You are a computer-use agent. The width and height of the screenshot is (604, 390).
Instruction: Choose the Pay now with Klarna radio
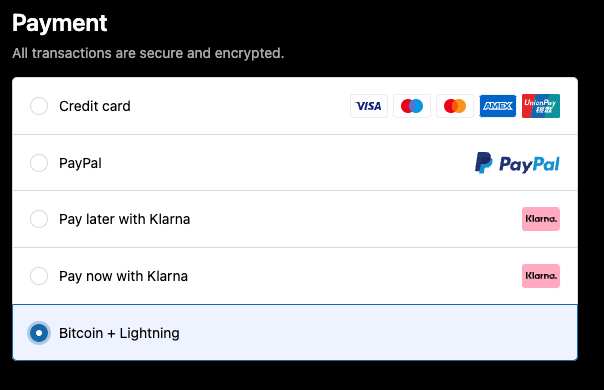pos(39,276)
